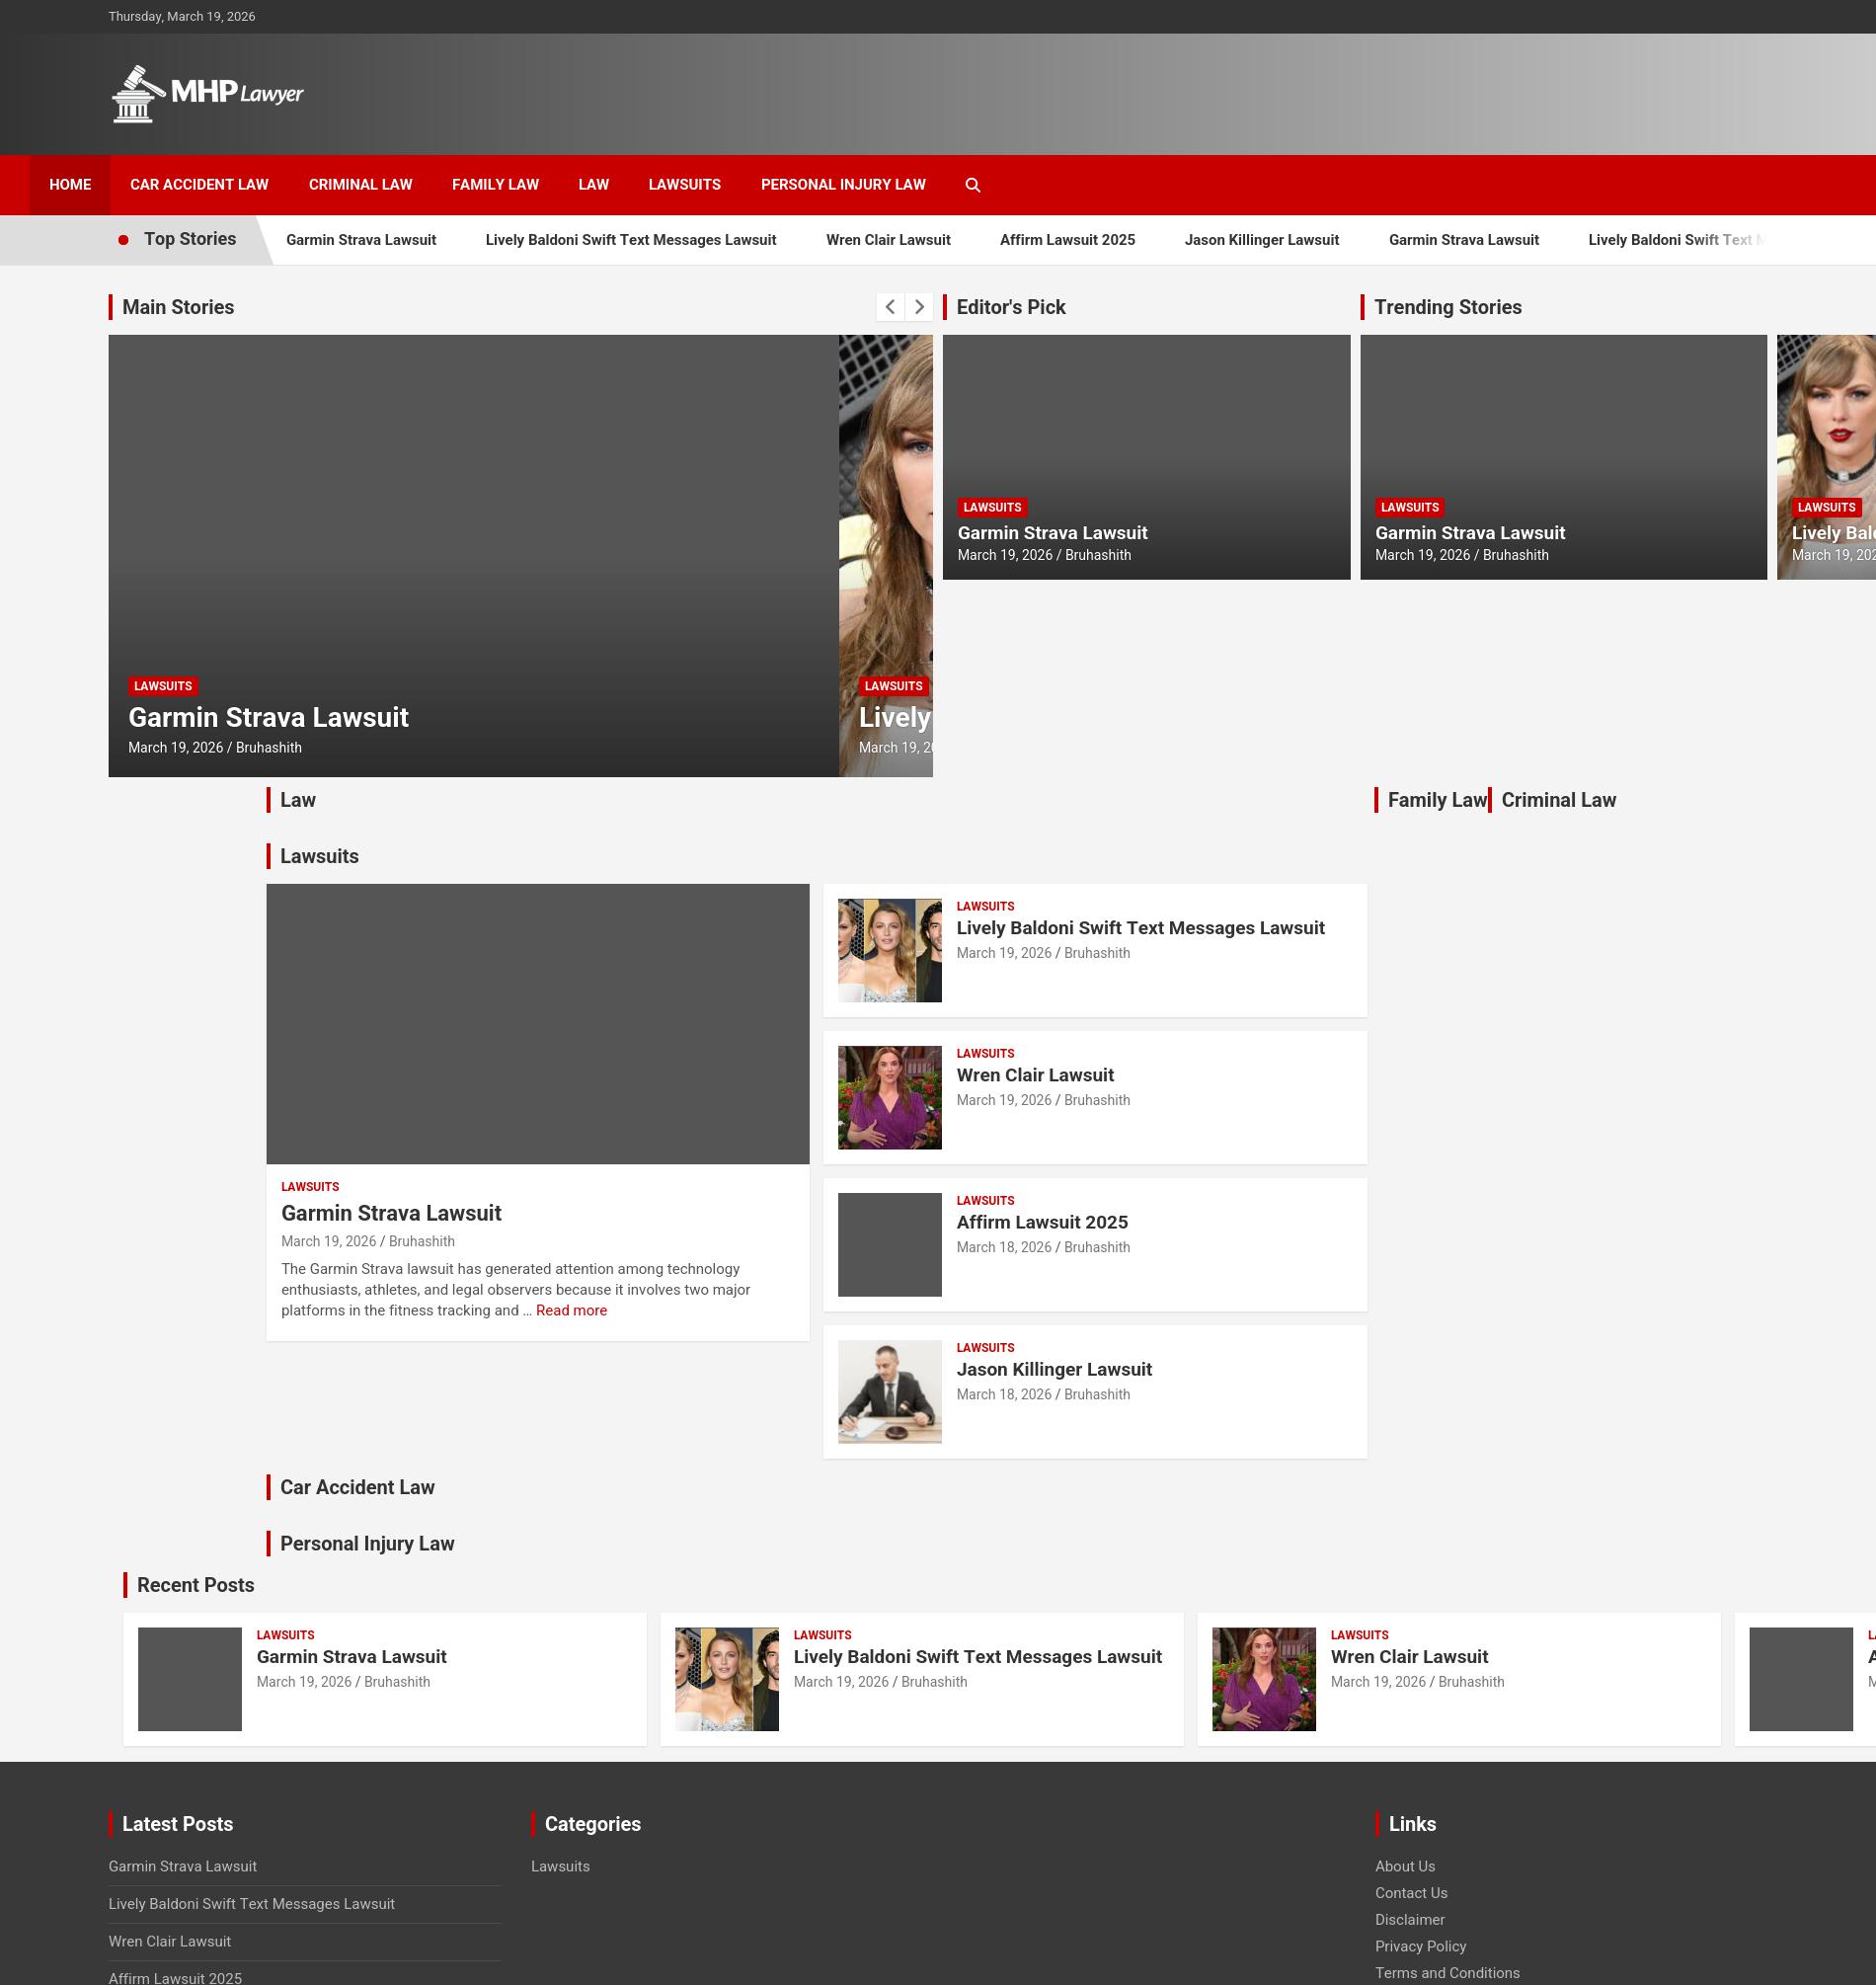The width and height of the screenshot is (1876, 1985).
Task: Open Jason Killinger Lawsuit thumbnail image
Action: (x=889, y=1391)
